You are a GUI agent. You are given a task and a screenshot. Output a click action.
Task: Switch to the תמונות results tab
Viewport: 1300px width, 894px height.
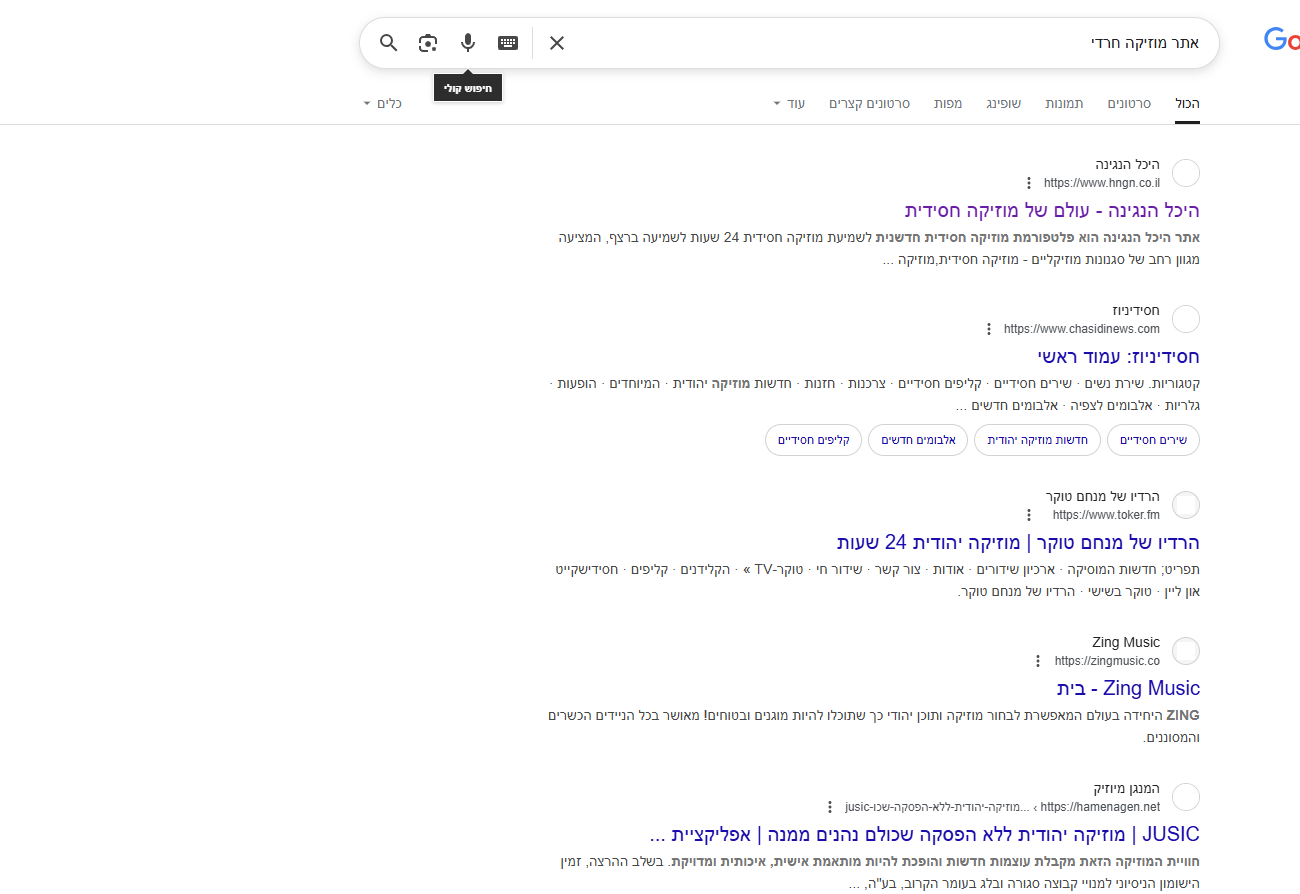pos(1064,103)
